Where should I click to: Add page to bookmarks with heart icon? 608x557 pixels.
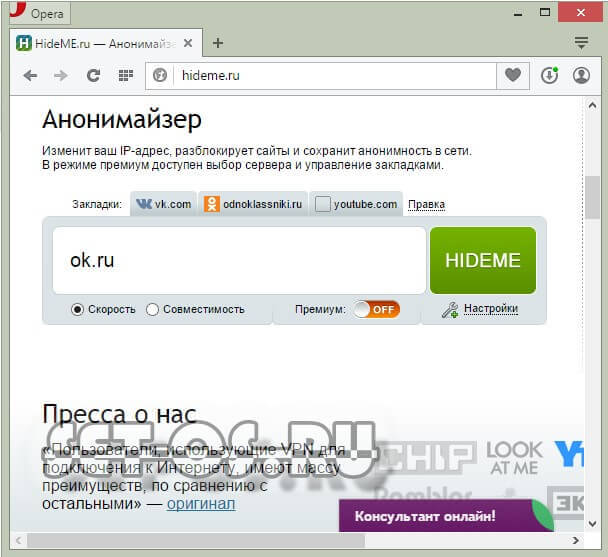513,75
